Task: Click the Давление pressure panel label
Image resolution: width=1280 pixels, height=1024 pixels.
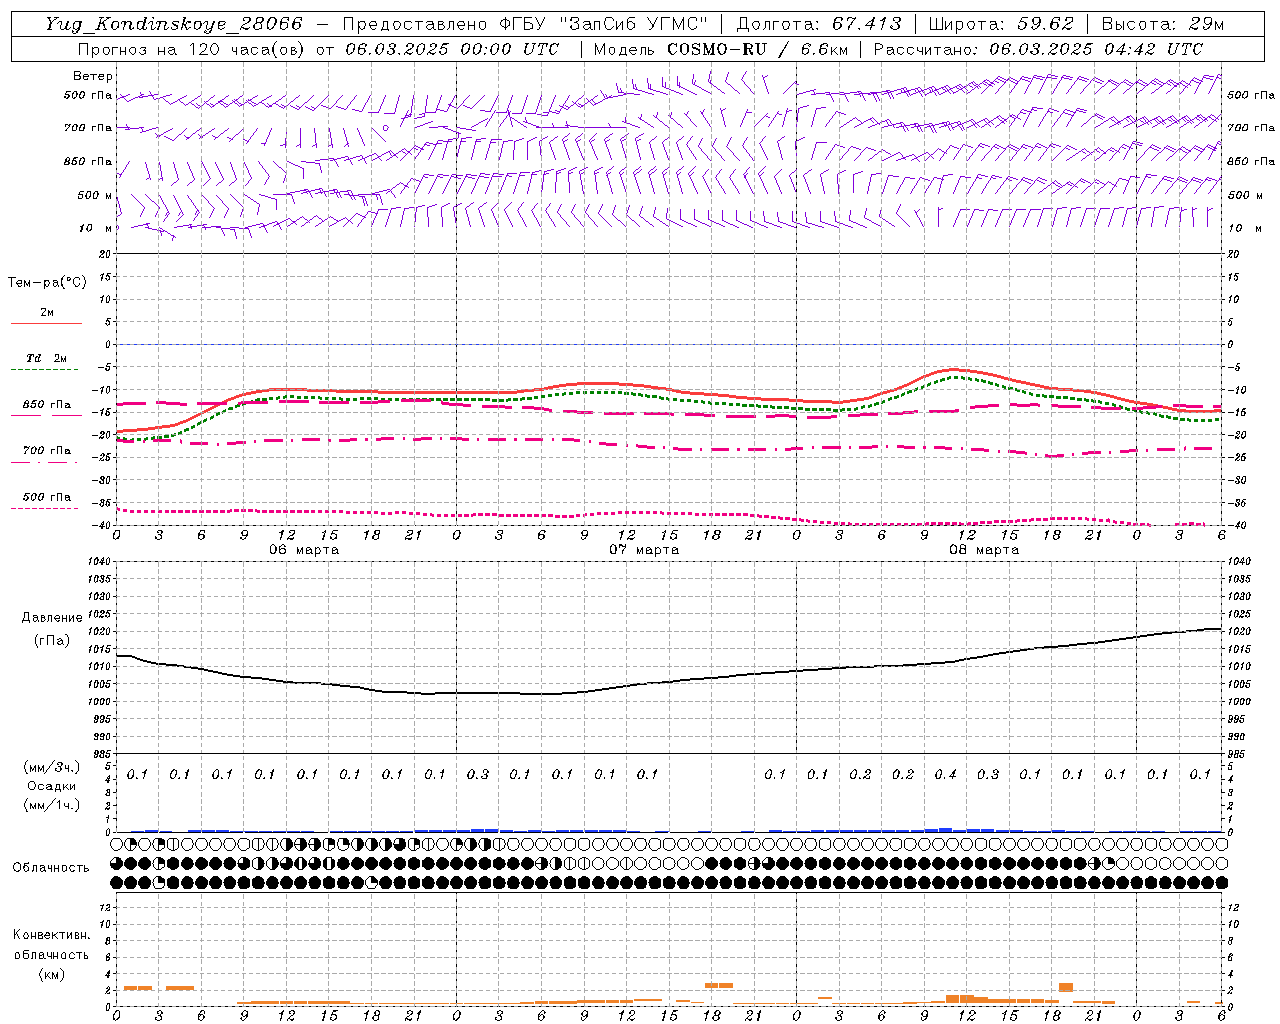Action: click(52, 618)
